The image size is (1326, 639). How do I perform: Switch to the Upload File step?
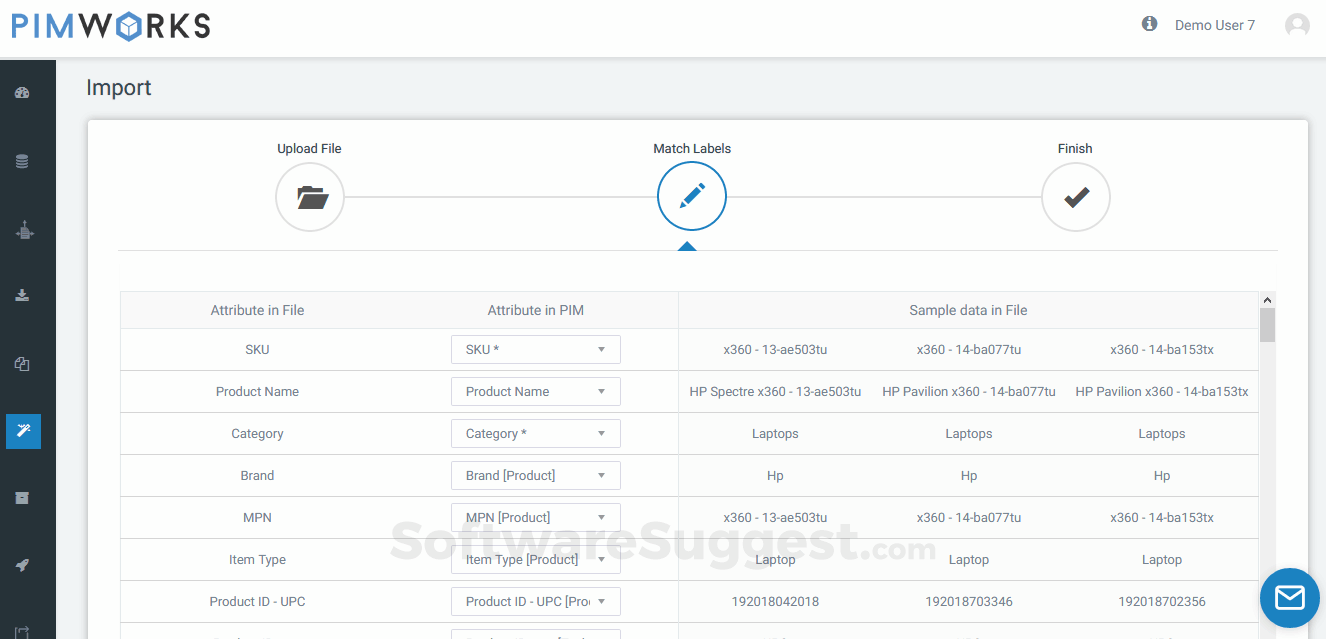pyautogui.click(x=309, y=197)
